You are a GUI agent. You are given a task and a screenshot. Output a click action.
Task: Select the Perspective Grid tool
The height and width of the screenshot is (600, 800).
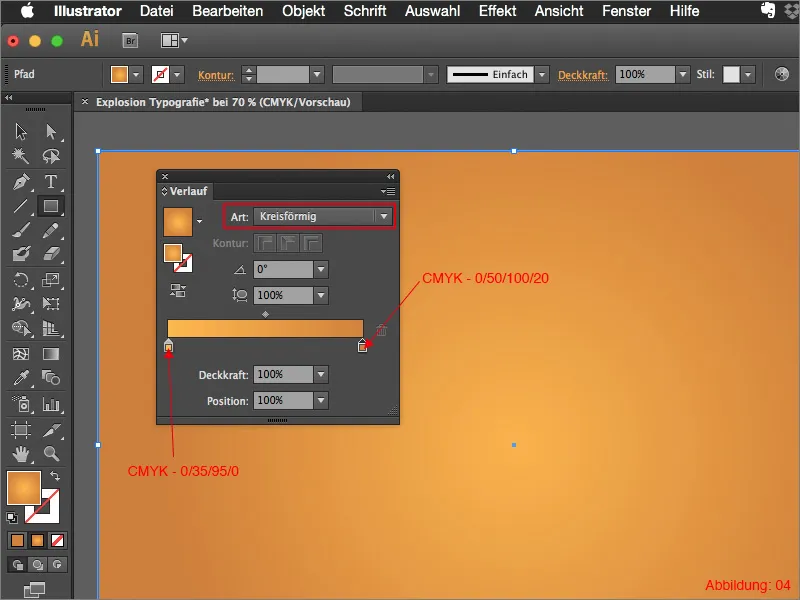(51, 328)
